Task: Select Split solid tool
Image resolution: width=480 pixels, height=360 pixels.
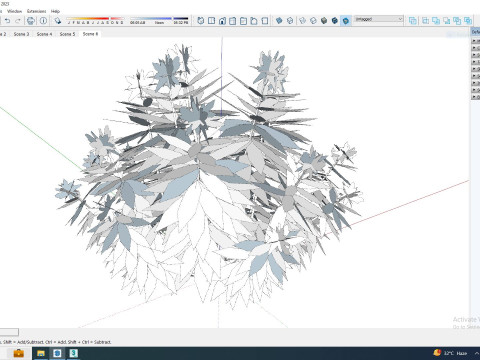Action: [x=468, y=21]
